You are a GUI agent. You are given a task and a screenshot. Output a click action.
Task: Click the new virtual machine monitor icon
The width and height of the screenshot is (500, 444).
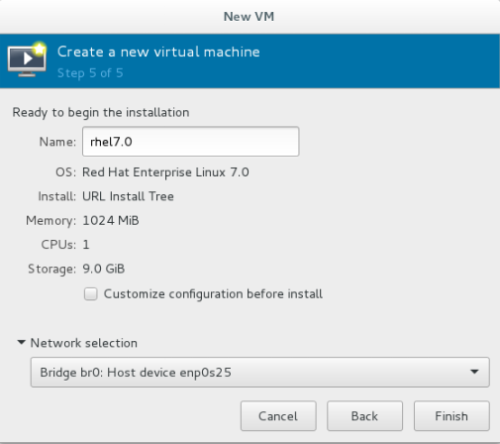point(27,60)
